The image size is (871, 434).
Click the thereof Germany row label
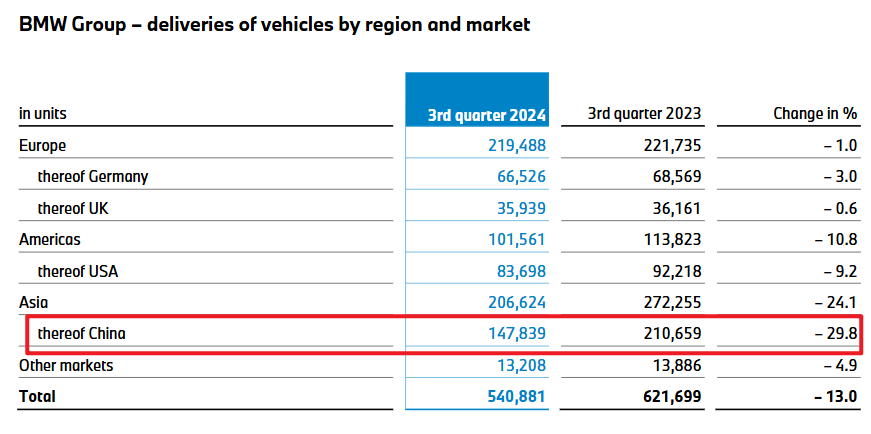click(92, 177)
